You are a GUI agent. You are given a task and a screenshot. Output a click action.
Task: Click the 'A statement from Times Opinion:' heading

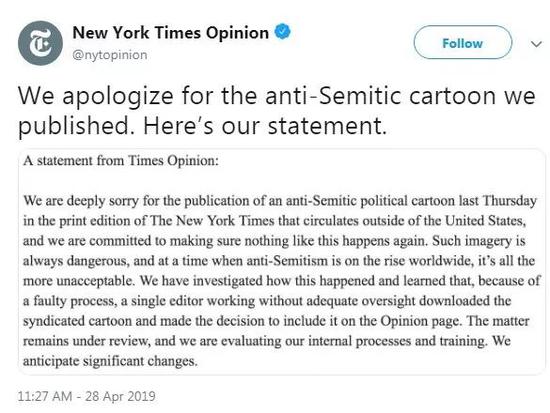(121, 161)
